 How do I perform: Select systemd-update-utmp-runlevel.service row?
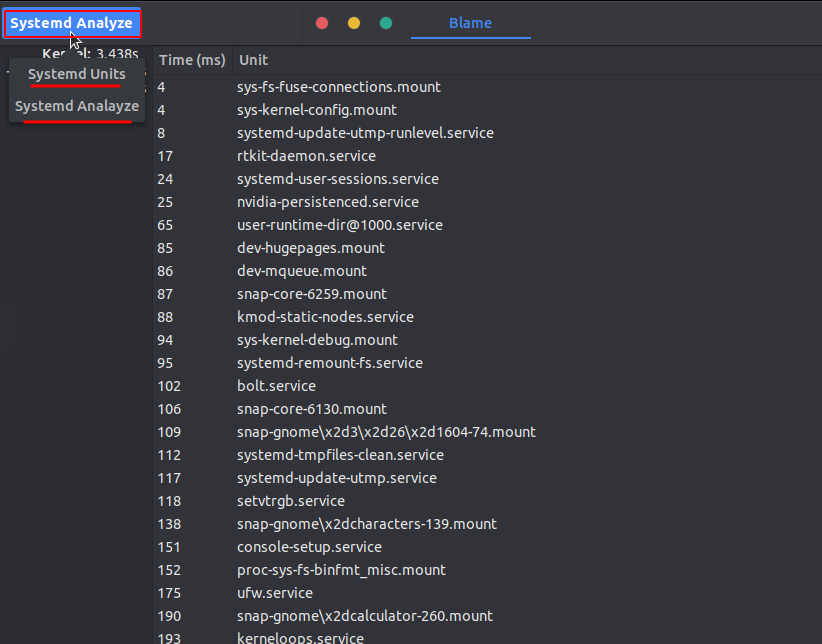click(488, 133)
